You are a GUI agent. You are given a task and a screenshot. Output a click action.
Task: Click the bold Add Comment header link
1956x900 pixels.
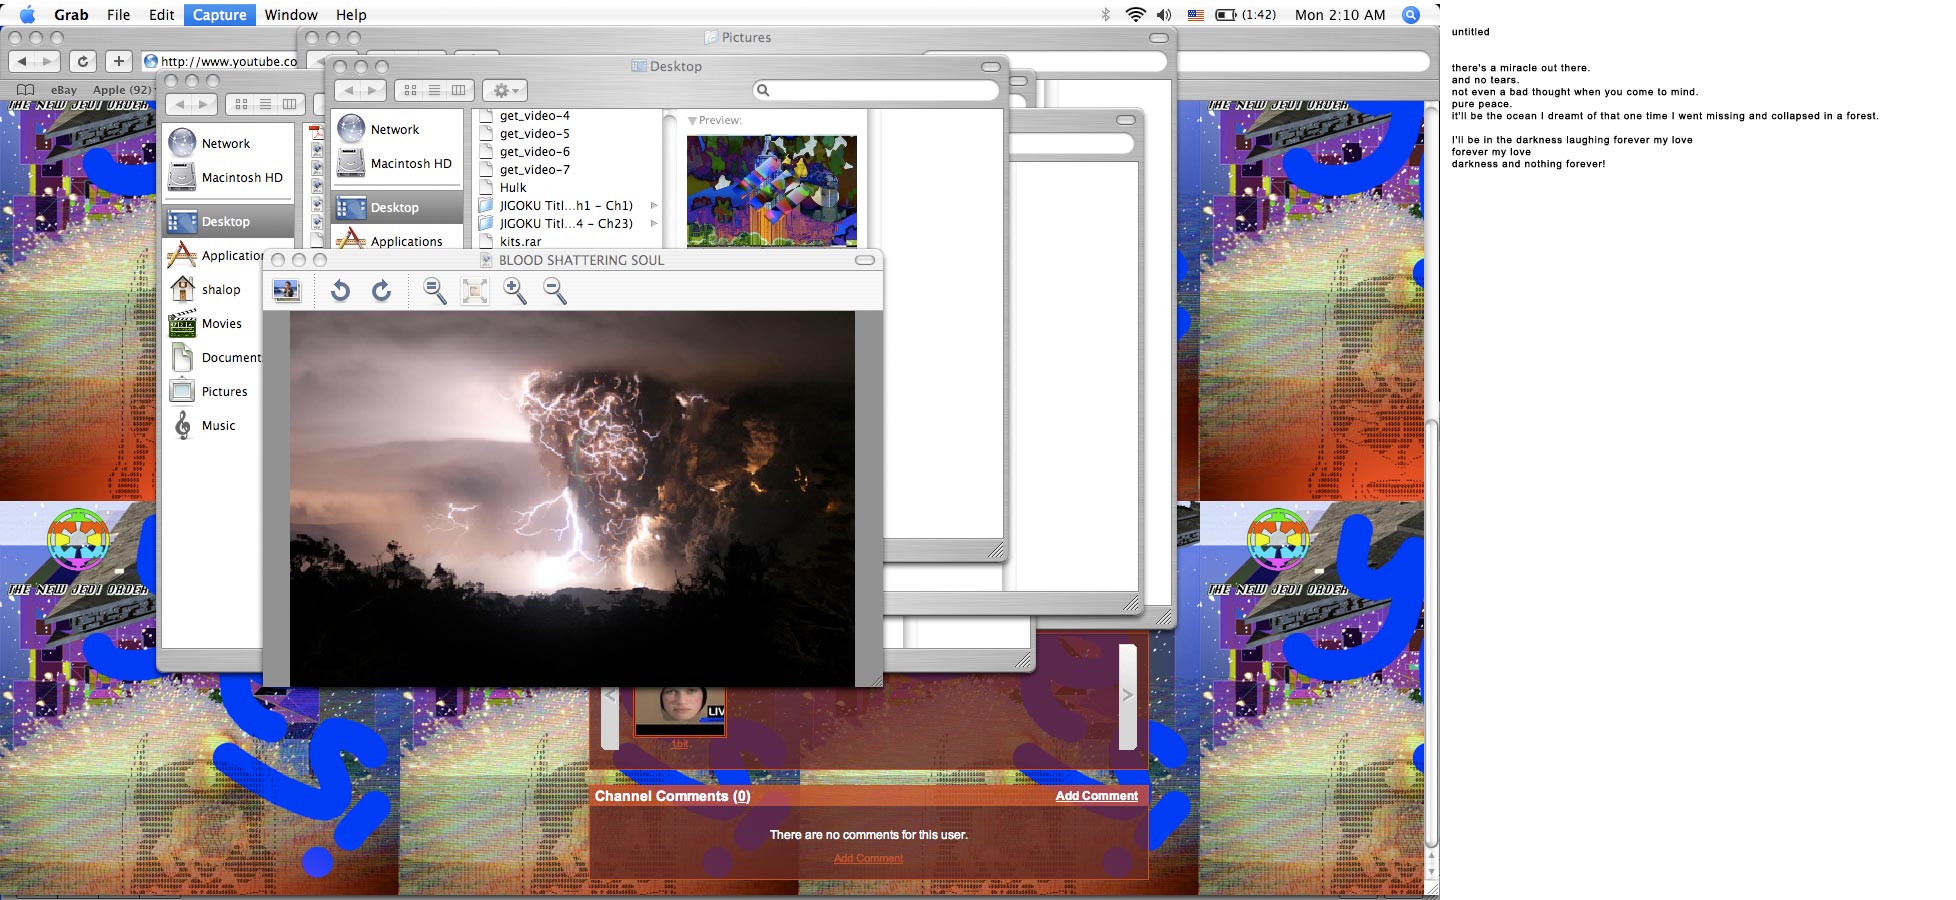(x=1096, y=796)
